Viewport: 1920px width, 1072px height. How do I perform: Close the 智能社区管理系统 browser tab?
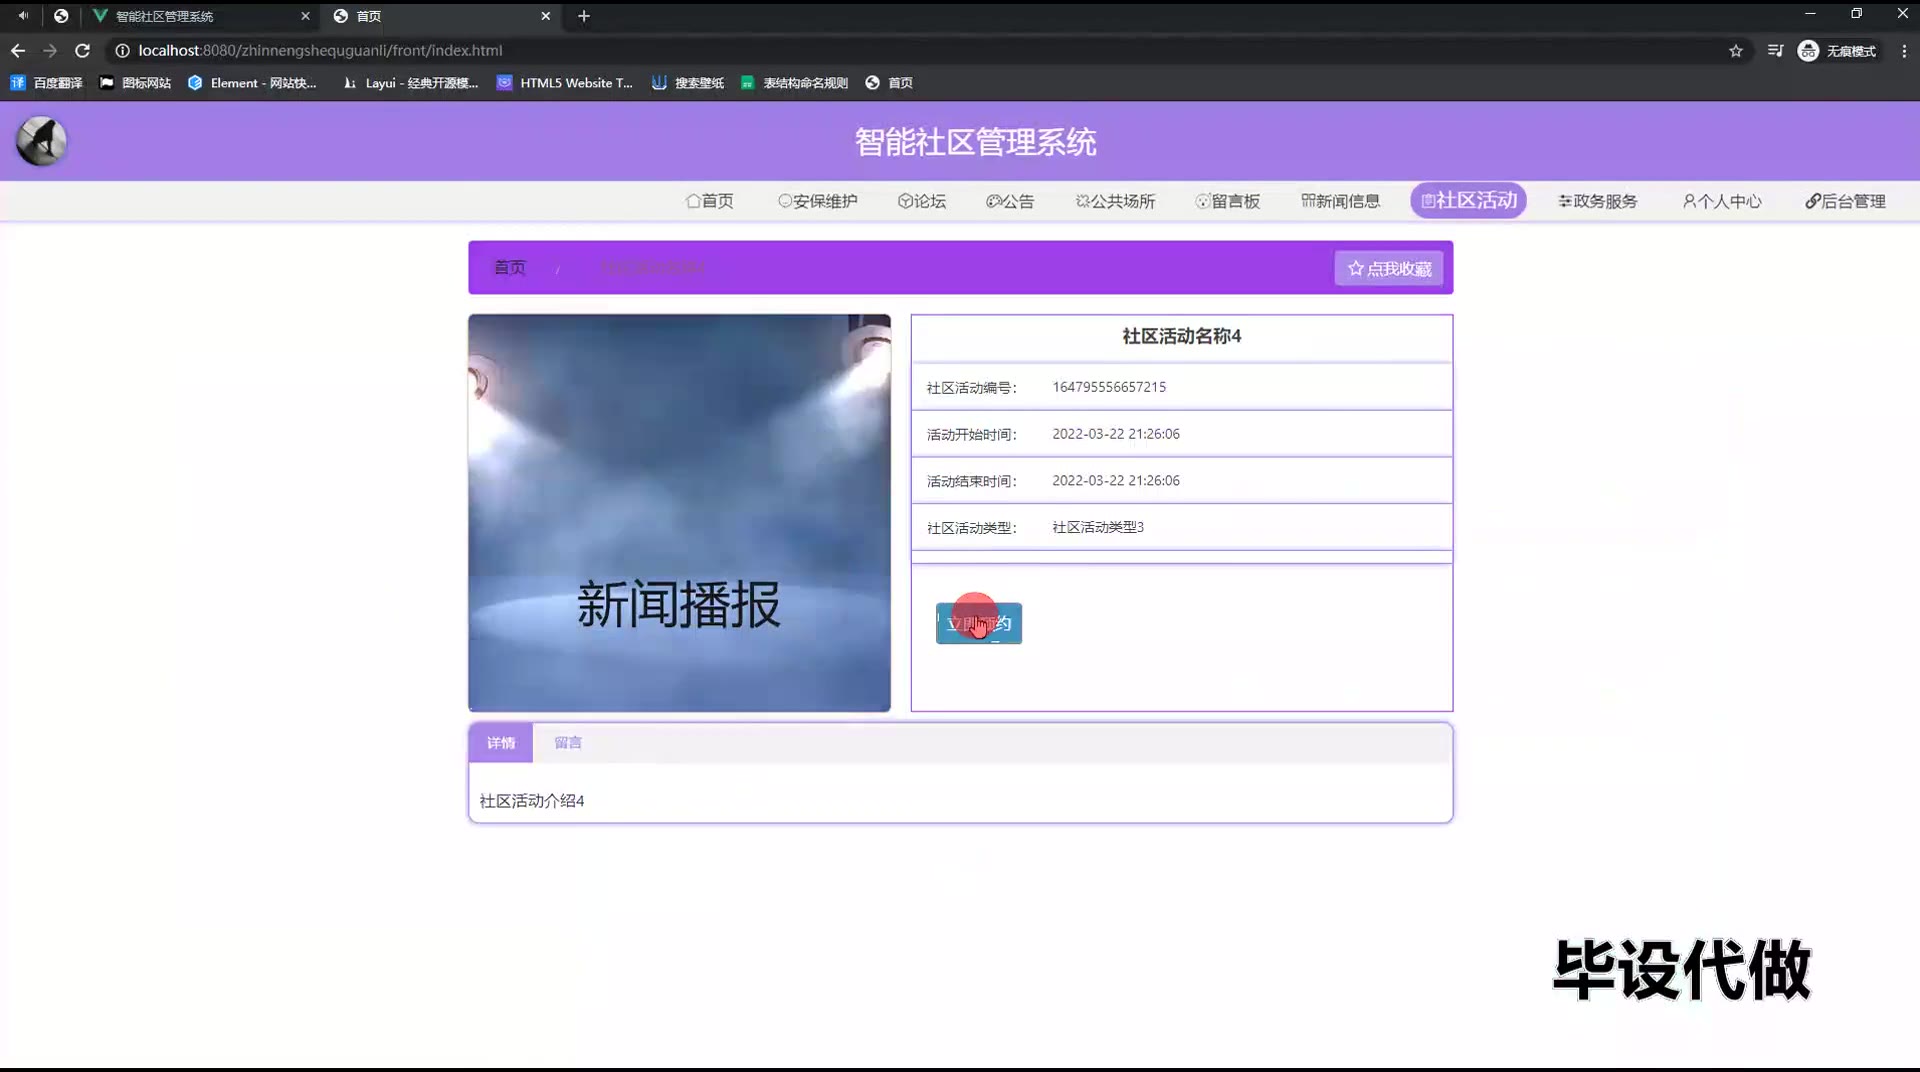305,16
